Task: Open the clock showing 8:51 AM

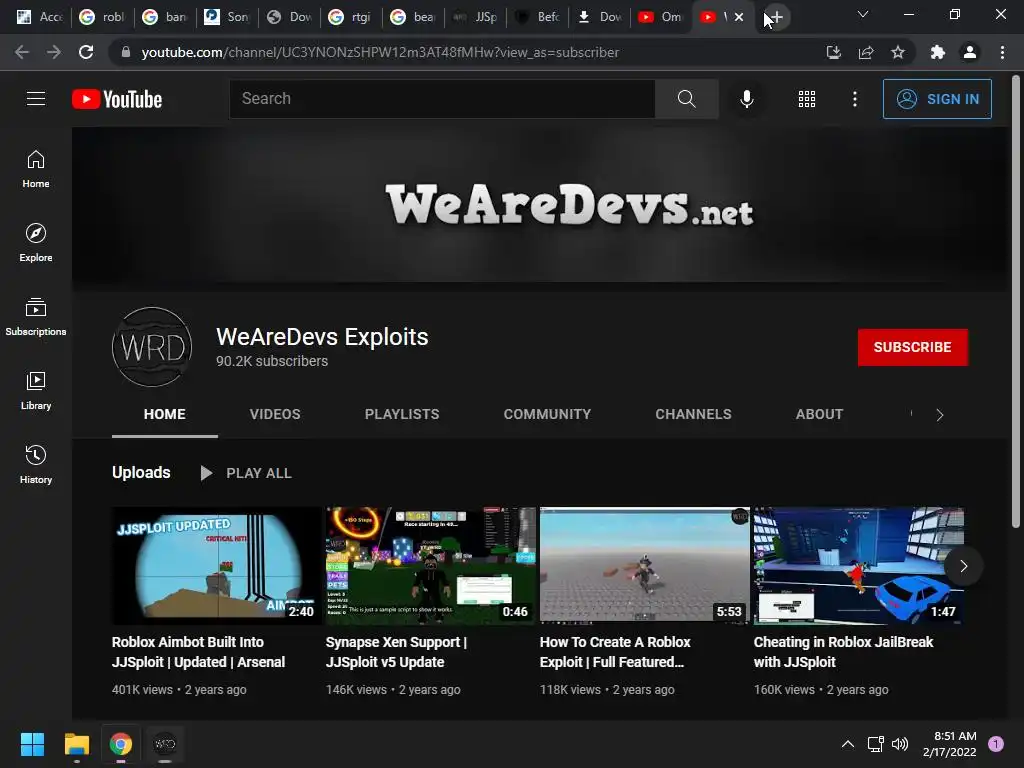Action: click(x=949, y=744)
